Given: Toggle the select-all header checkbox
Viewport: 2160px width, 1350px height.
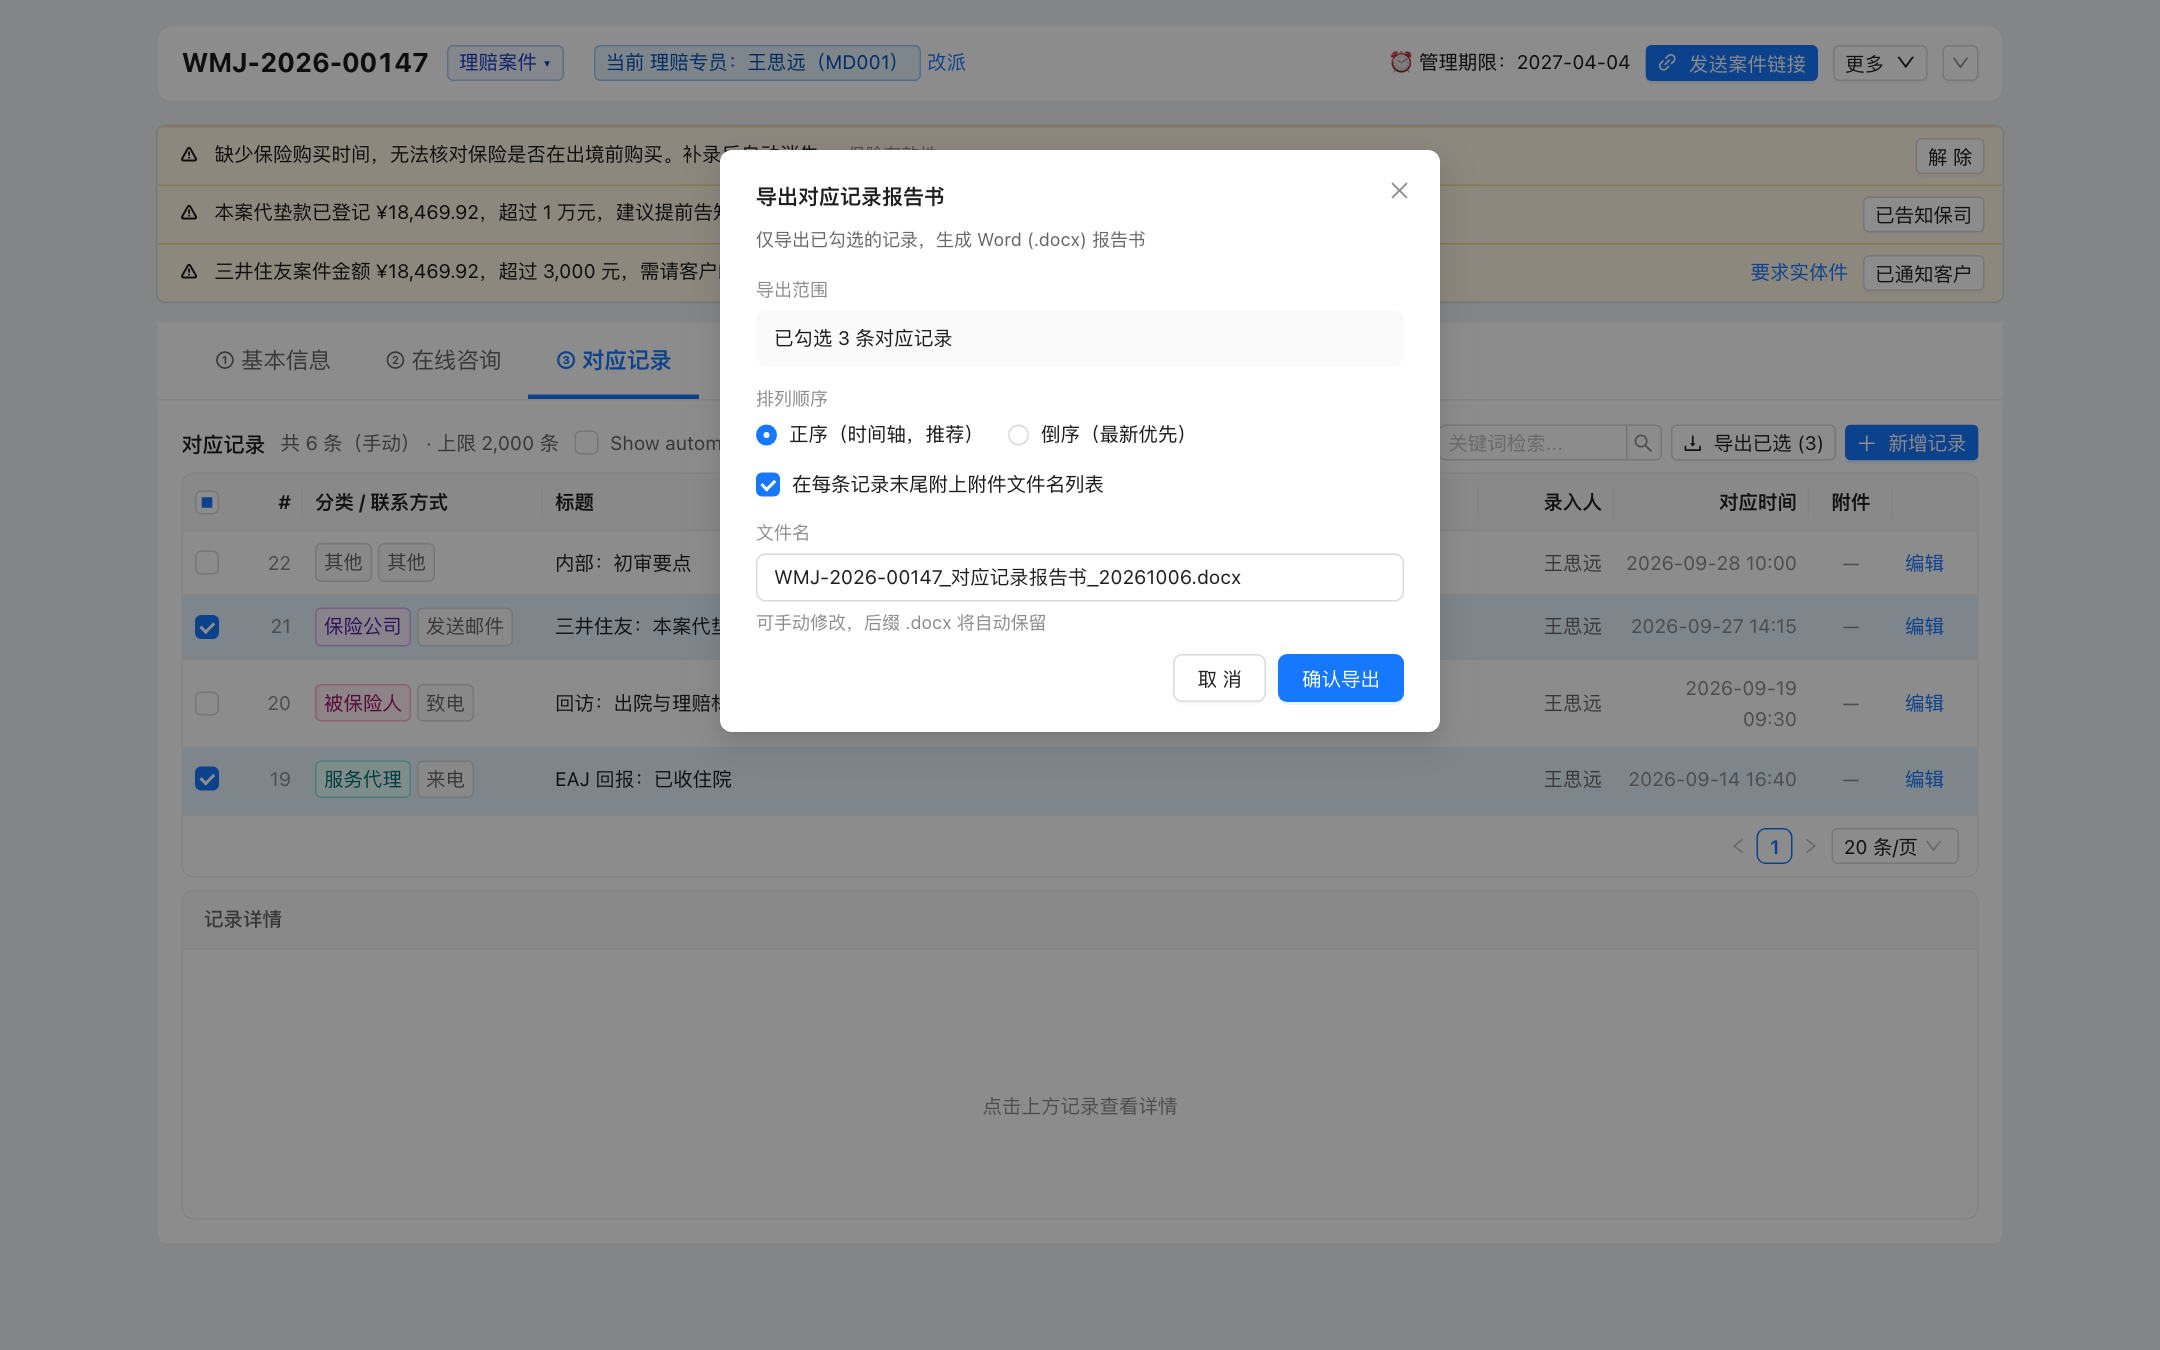Looking at the screenshot, I should tap(207, 502).
